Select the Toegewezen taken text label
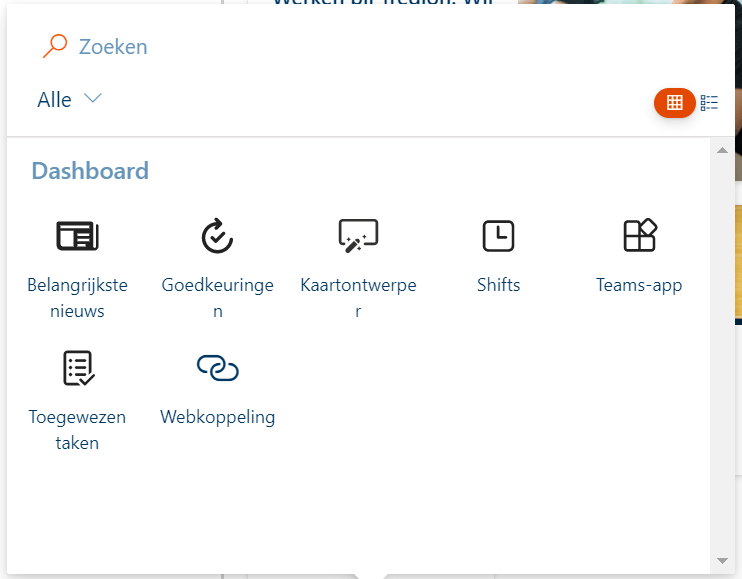Image resolution: width=742 pixels, height=579 pixels. (77, 430)
